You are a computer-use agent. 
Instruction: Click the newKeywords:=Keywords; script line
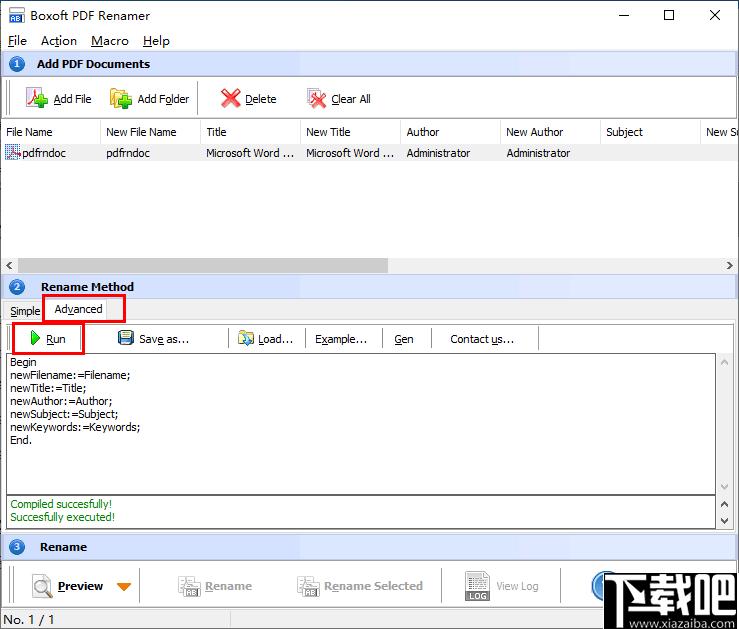(x=75, y=427)
